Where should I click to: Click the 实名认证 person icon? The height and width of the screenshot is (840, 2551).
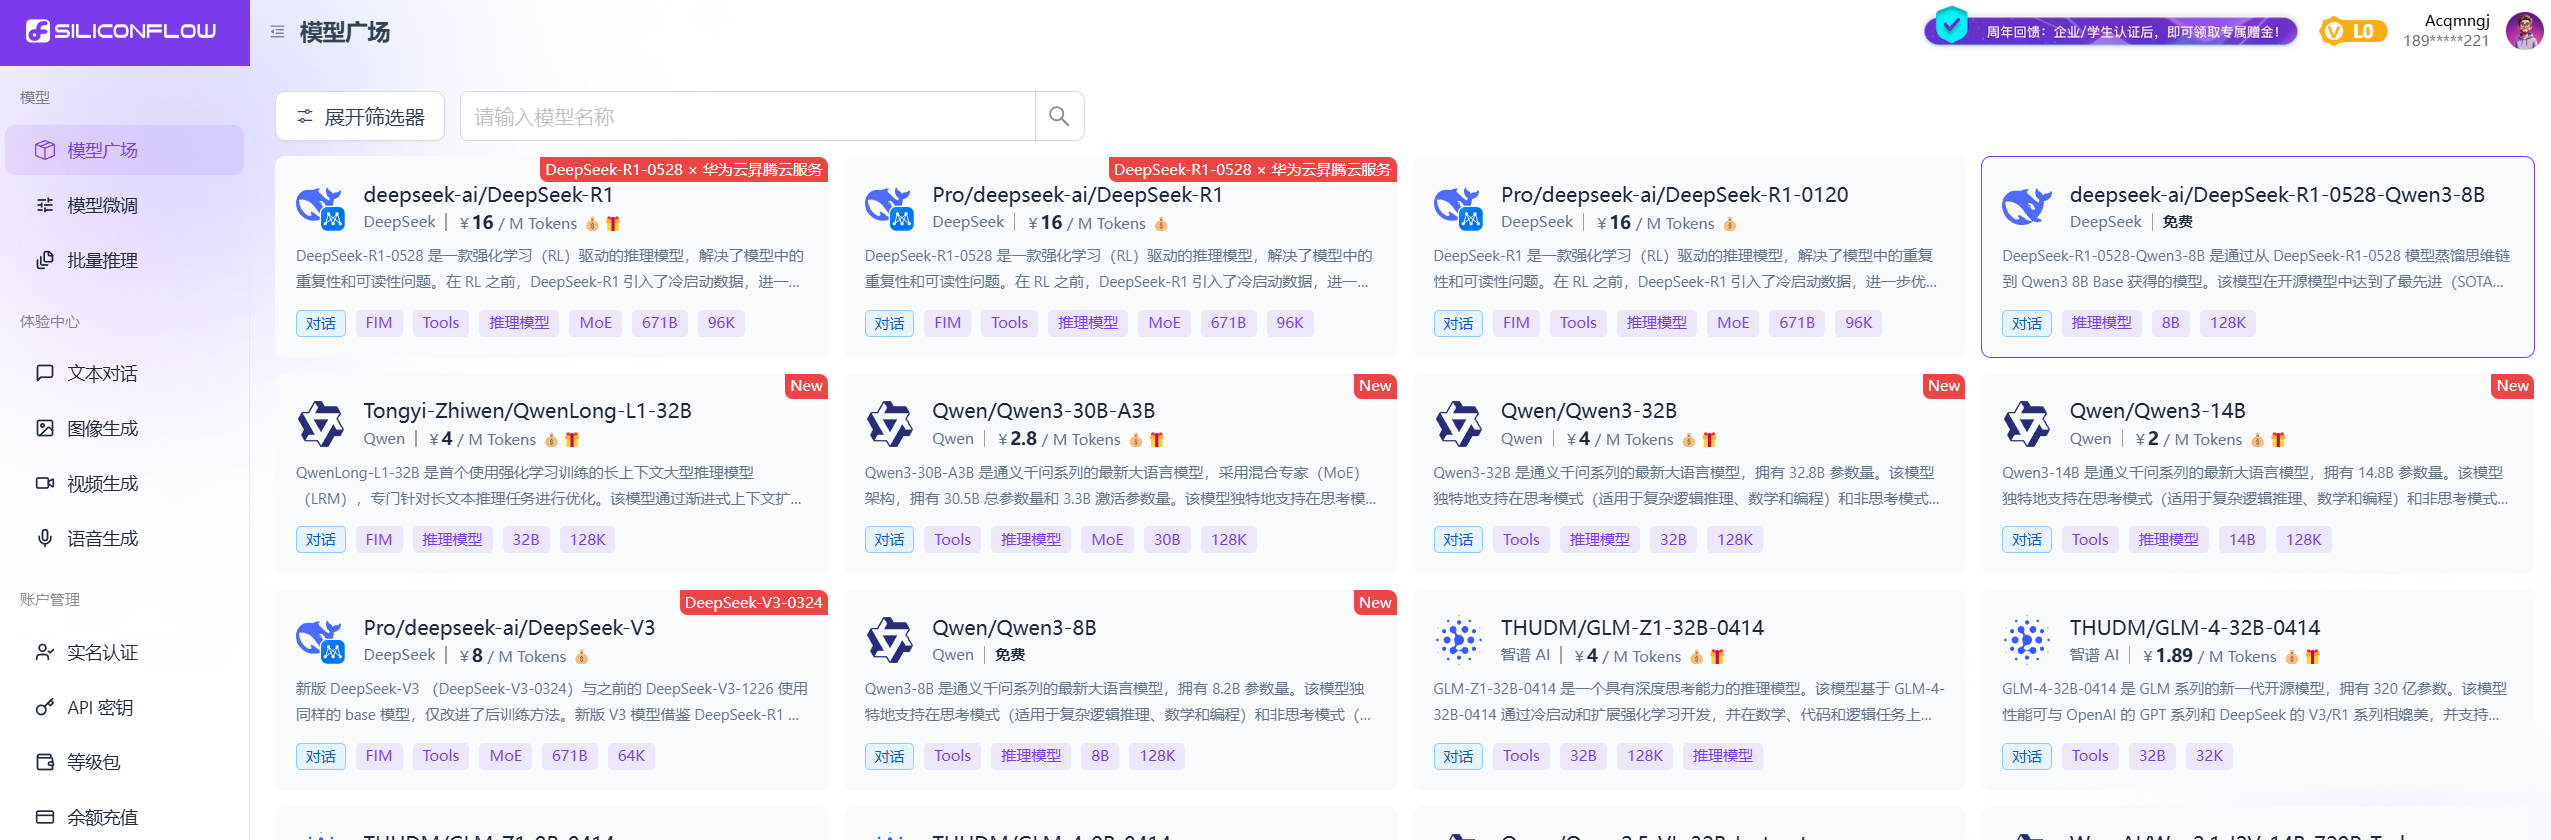click(x=45, y=652)
